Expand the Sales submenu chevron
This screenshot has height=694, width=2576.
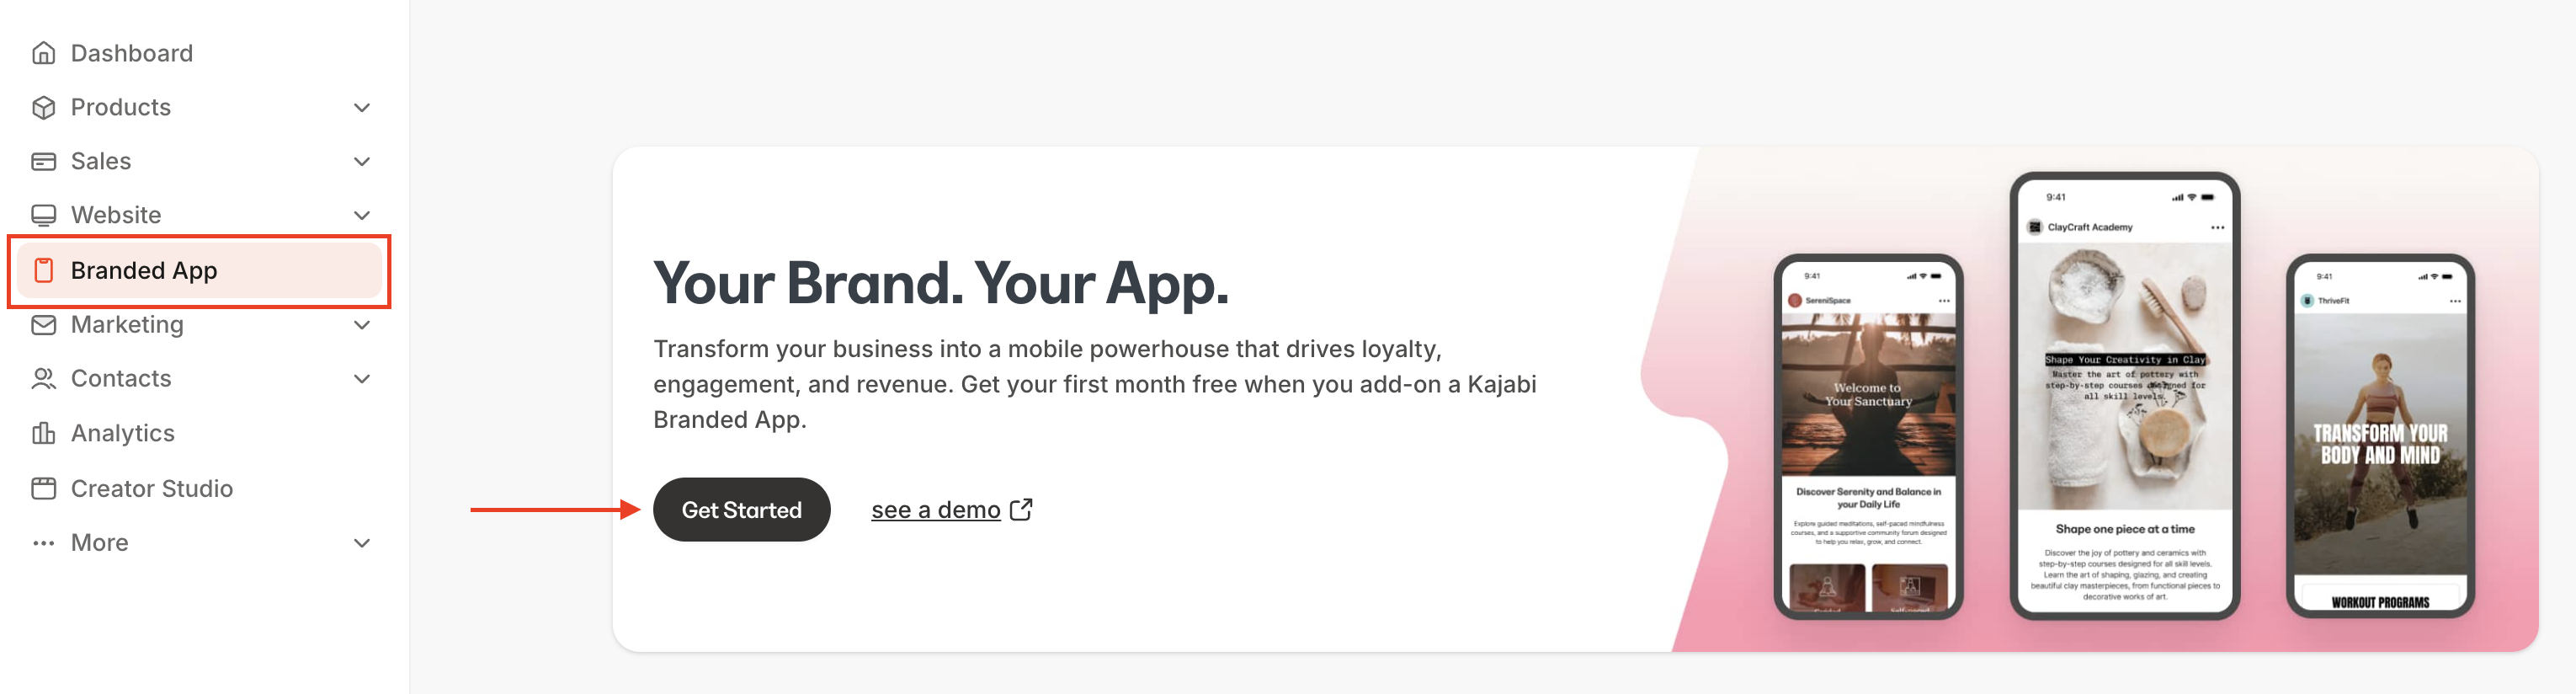coord(362,161)
